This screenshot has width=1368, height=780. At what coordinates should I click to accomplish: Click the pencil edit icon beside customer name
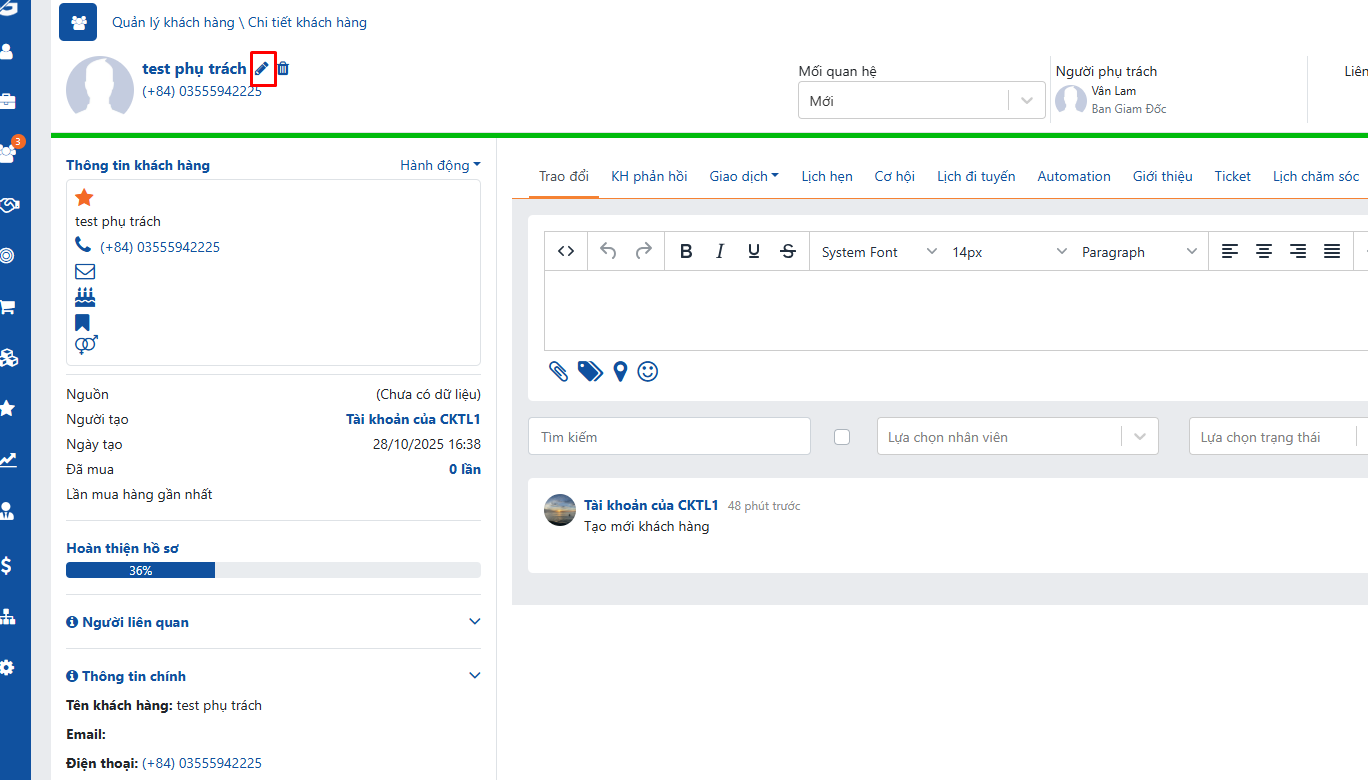pyautogui.click(x=262, y=69)
